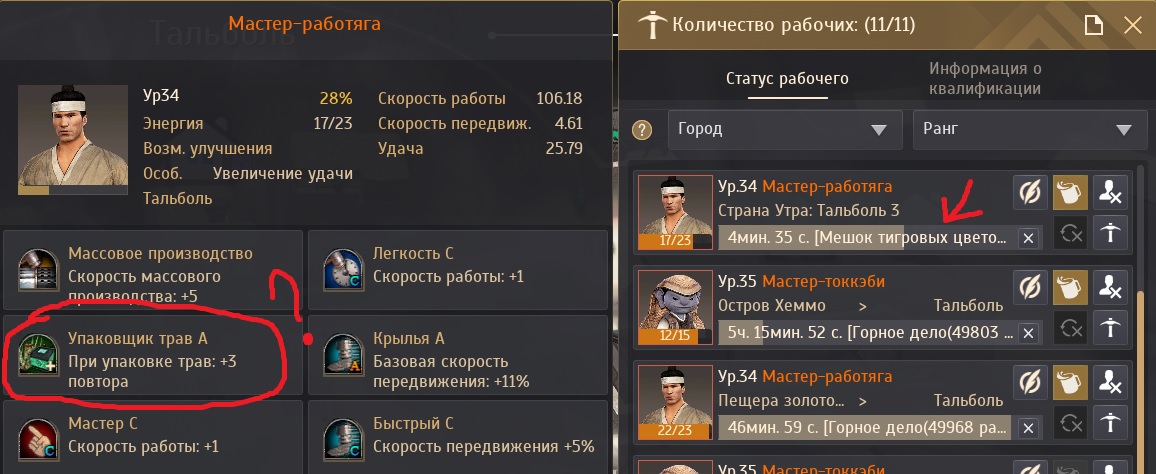Click the Массовое производство skill icon
This screenshot has width=1156, height=474.
coord(37,271)
